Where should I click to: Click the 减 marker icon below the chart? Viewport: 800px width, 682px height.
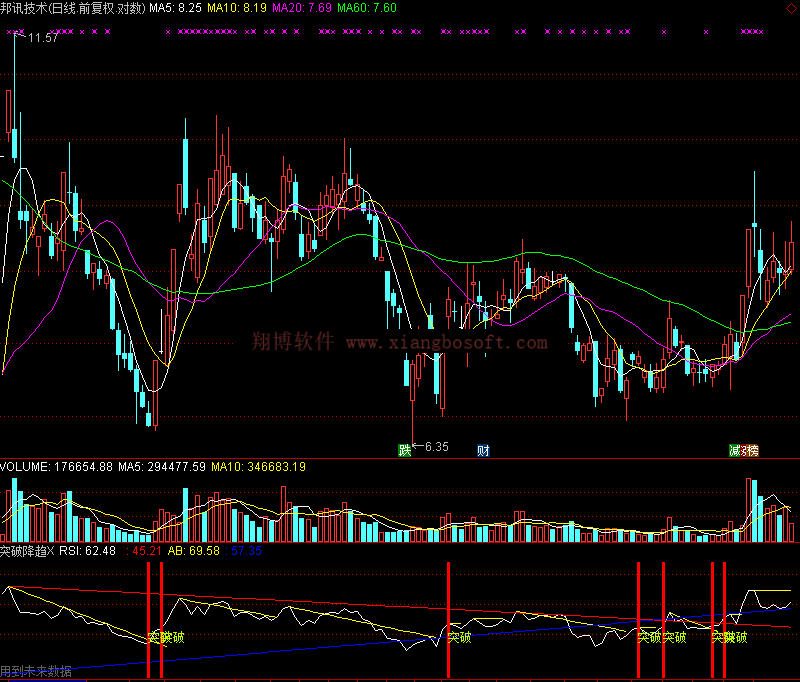[735, 450]
